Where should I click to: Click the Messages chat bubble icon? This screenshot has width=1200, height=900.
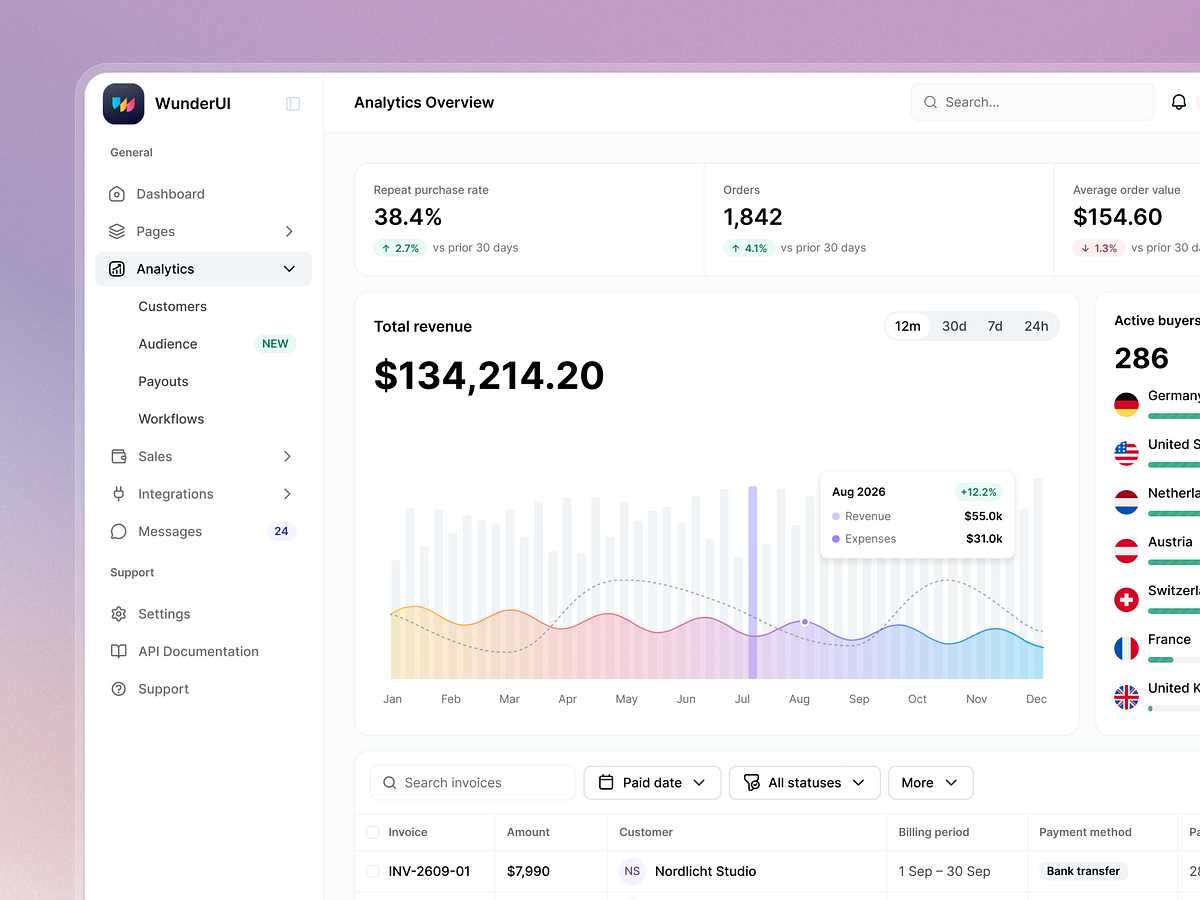tap(119, 531)
